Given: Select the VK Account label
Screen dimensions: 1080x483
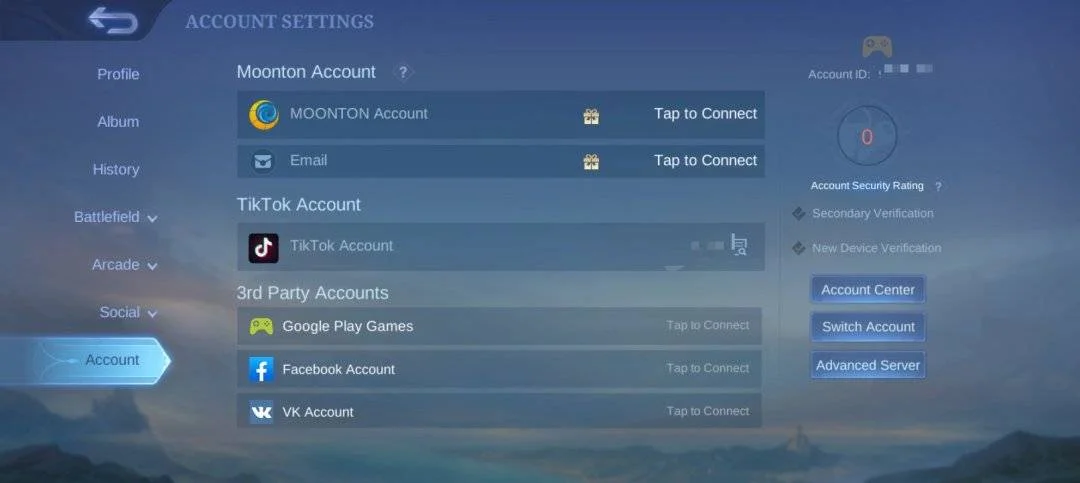Looking at the screenshot, I should [x=318, y=413].
